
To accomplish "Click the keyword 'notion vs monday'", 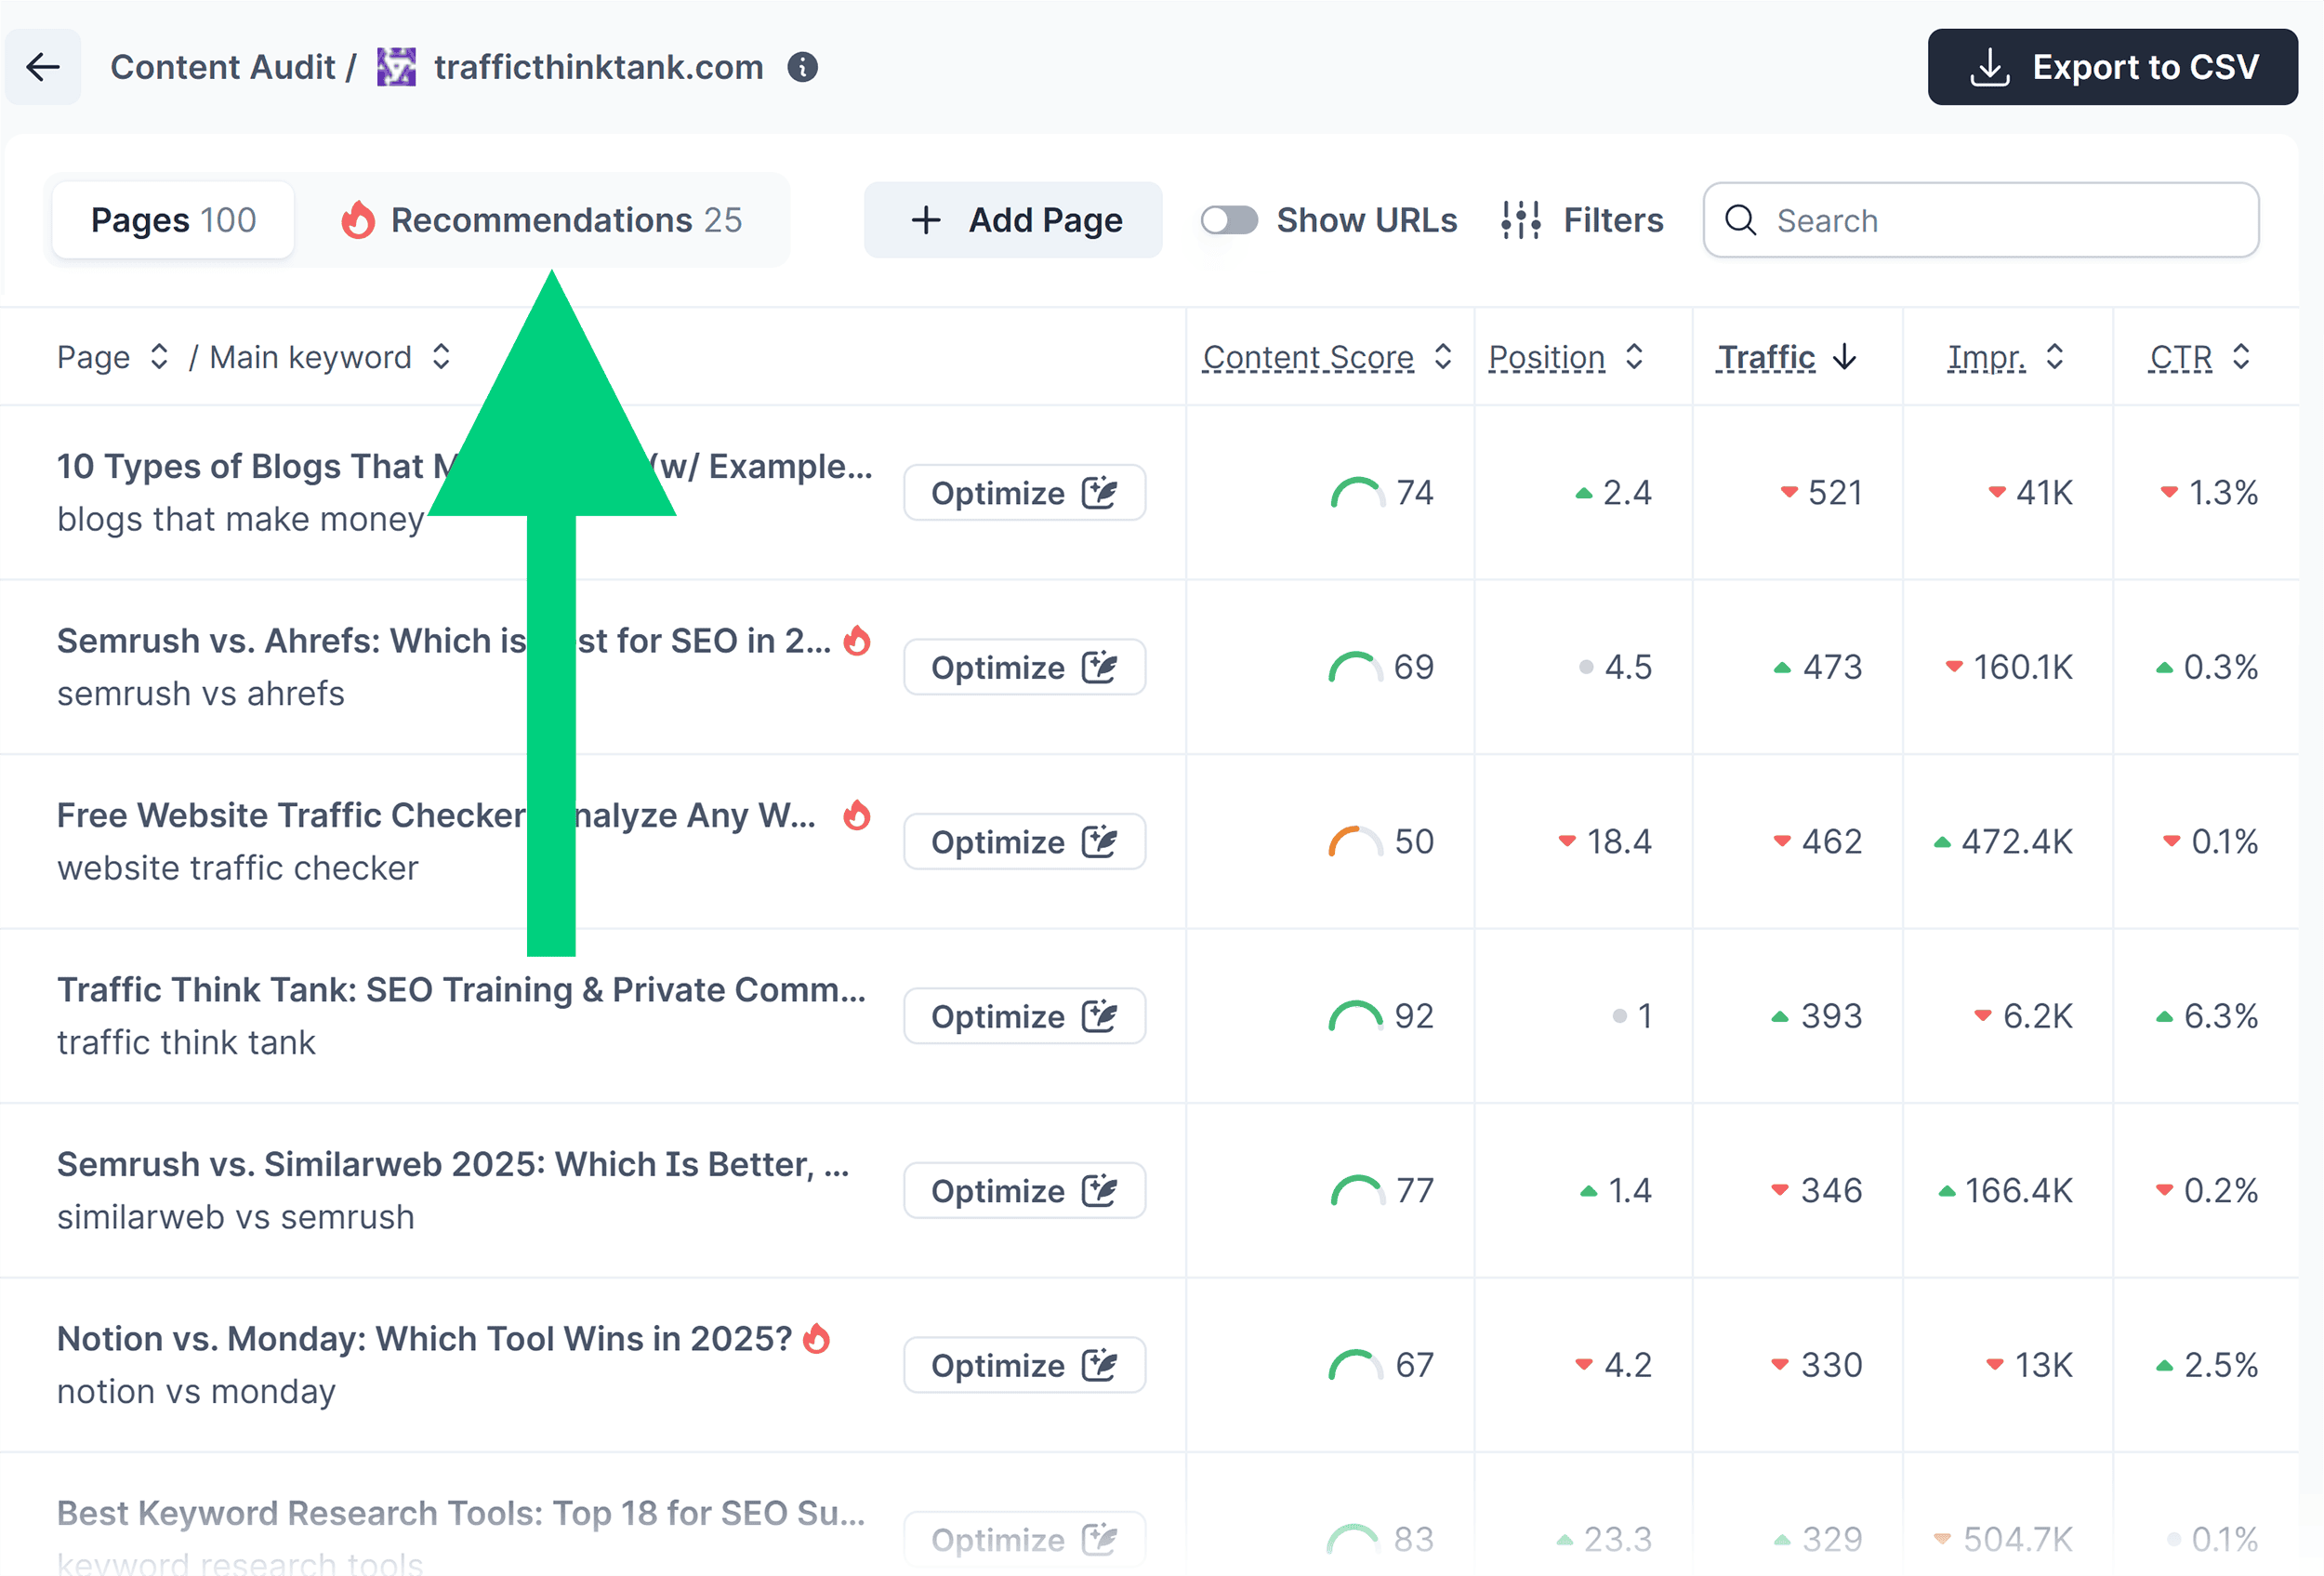I will (x=196, y=1391).
